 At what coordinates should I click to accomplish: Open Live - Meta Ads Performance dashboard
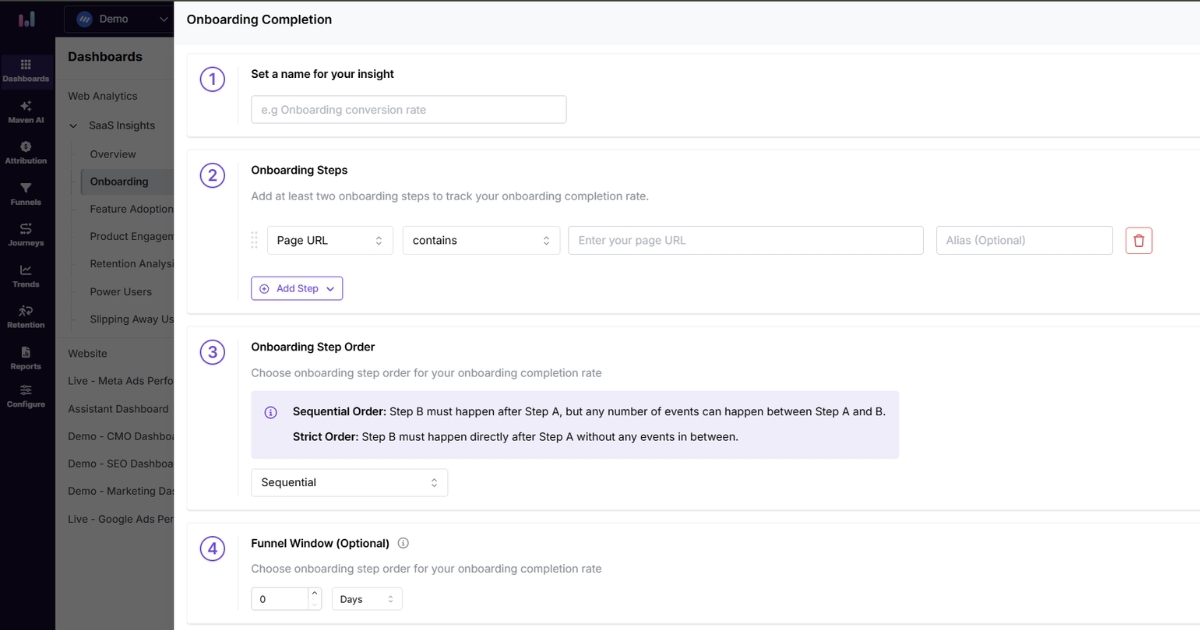coord(121,381)
